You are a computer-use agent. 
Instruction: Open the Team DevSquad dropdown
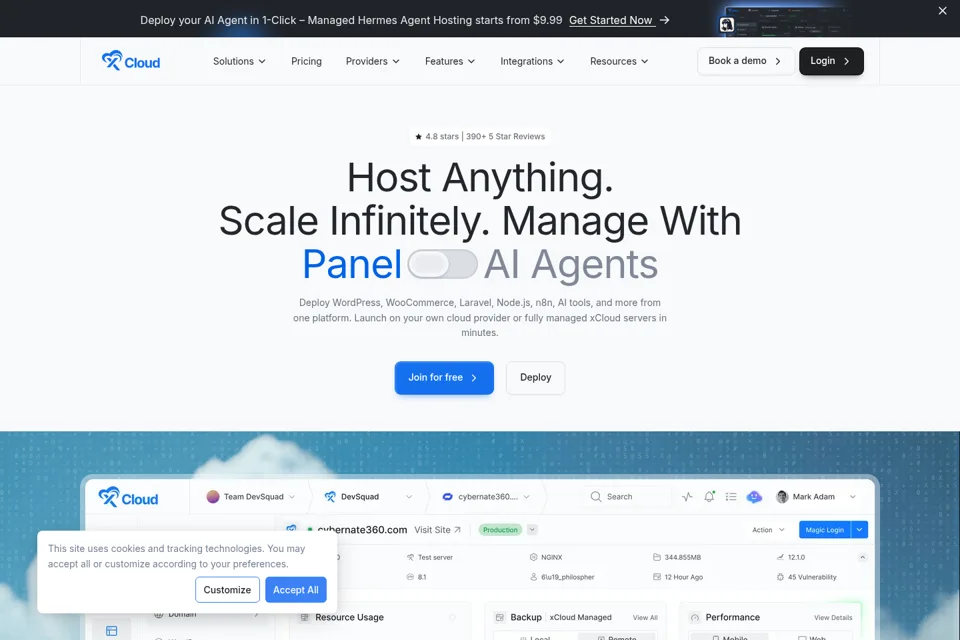pyautogui.click(x=291, y=497)
